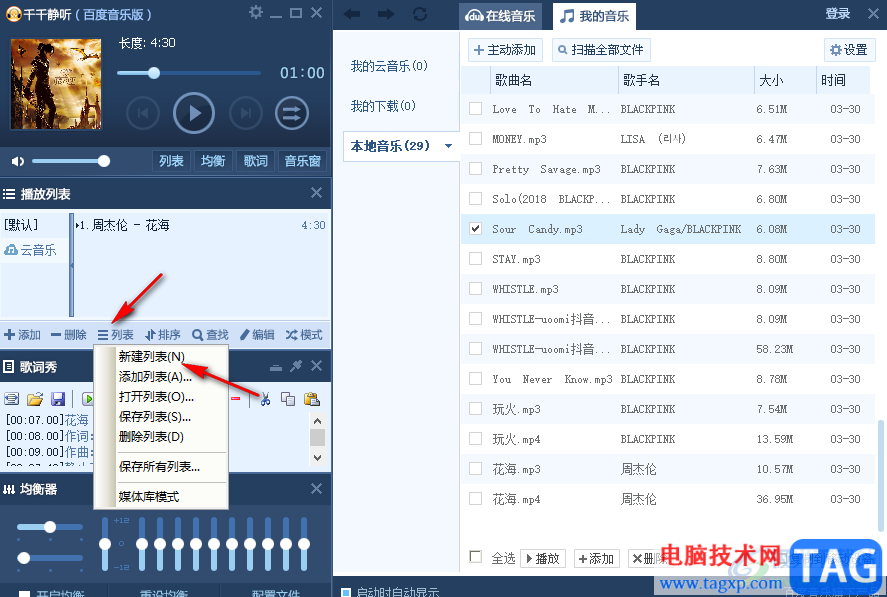The image size is (887, 597).
Task: Open the 设置 settings button
Action: click(x=849, y=50)
